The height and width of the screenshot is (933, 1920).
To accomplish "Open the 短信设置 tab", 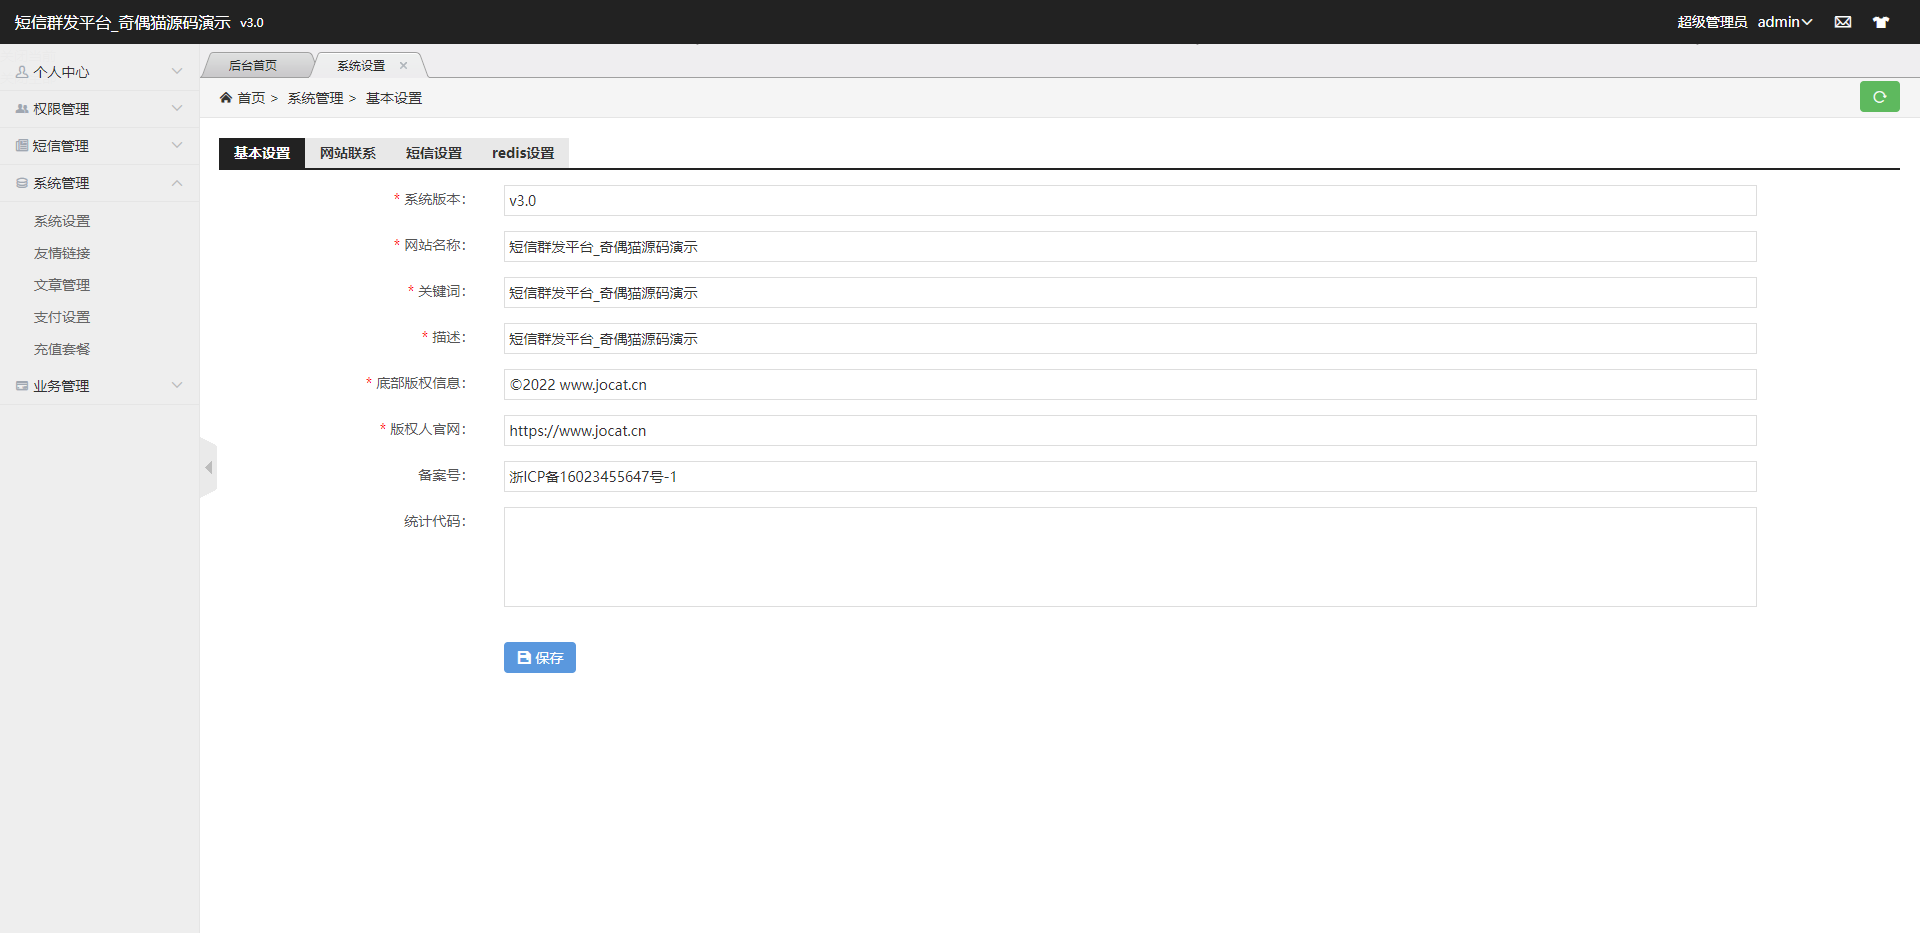I will coord(434,153).
